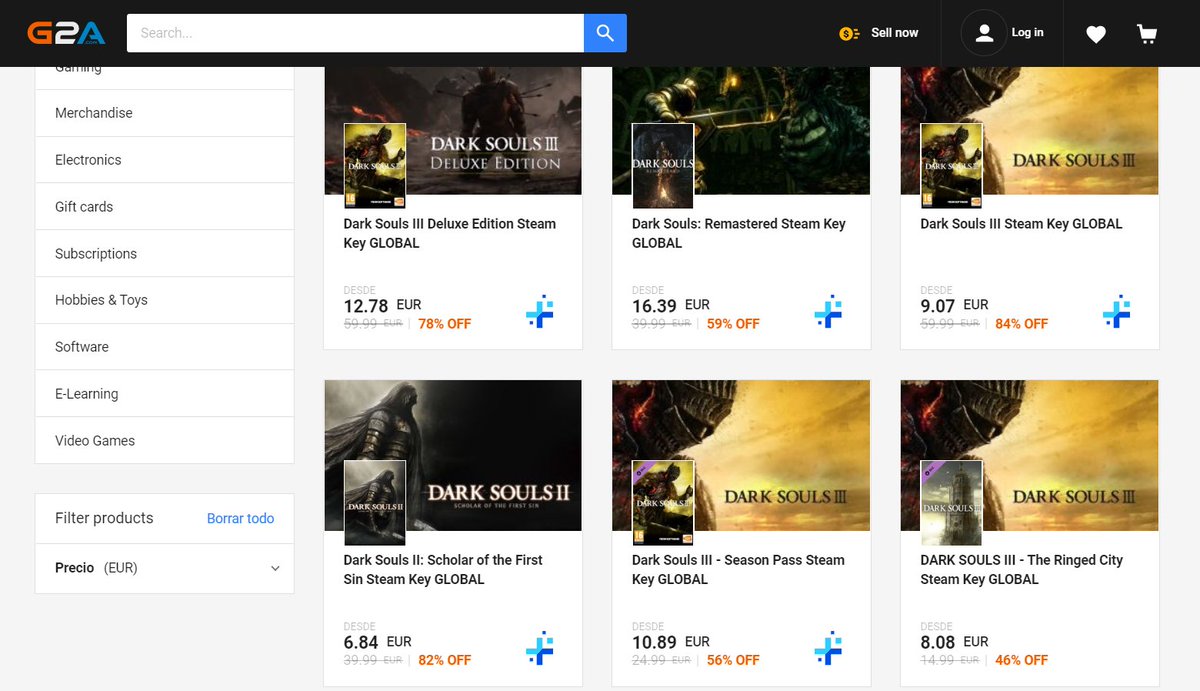
Task: Select Merchandise category
Action: click(165, 113)
